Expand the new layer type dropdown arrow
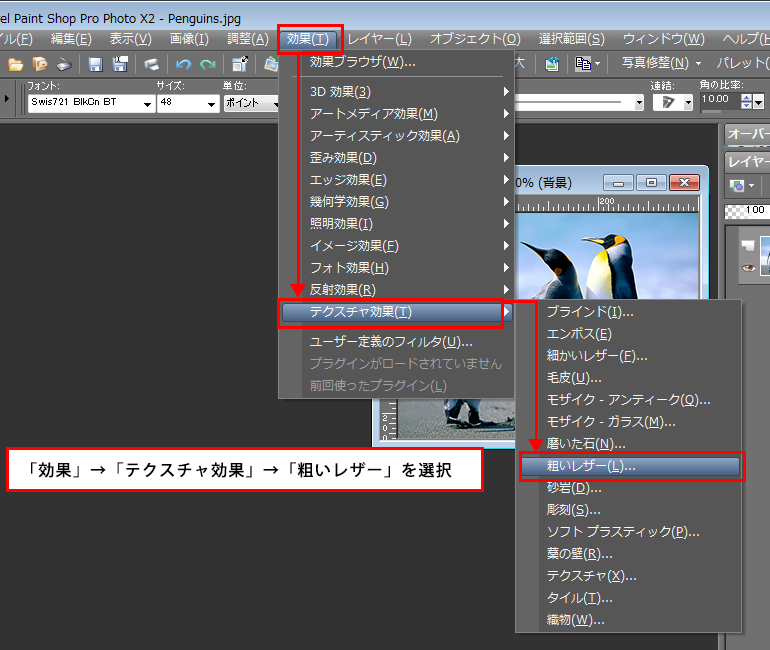The width and height of the screenshot is (770, 650). (x=751, y=186)
